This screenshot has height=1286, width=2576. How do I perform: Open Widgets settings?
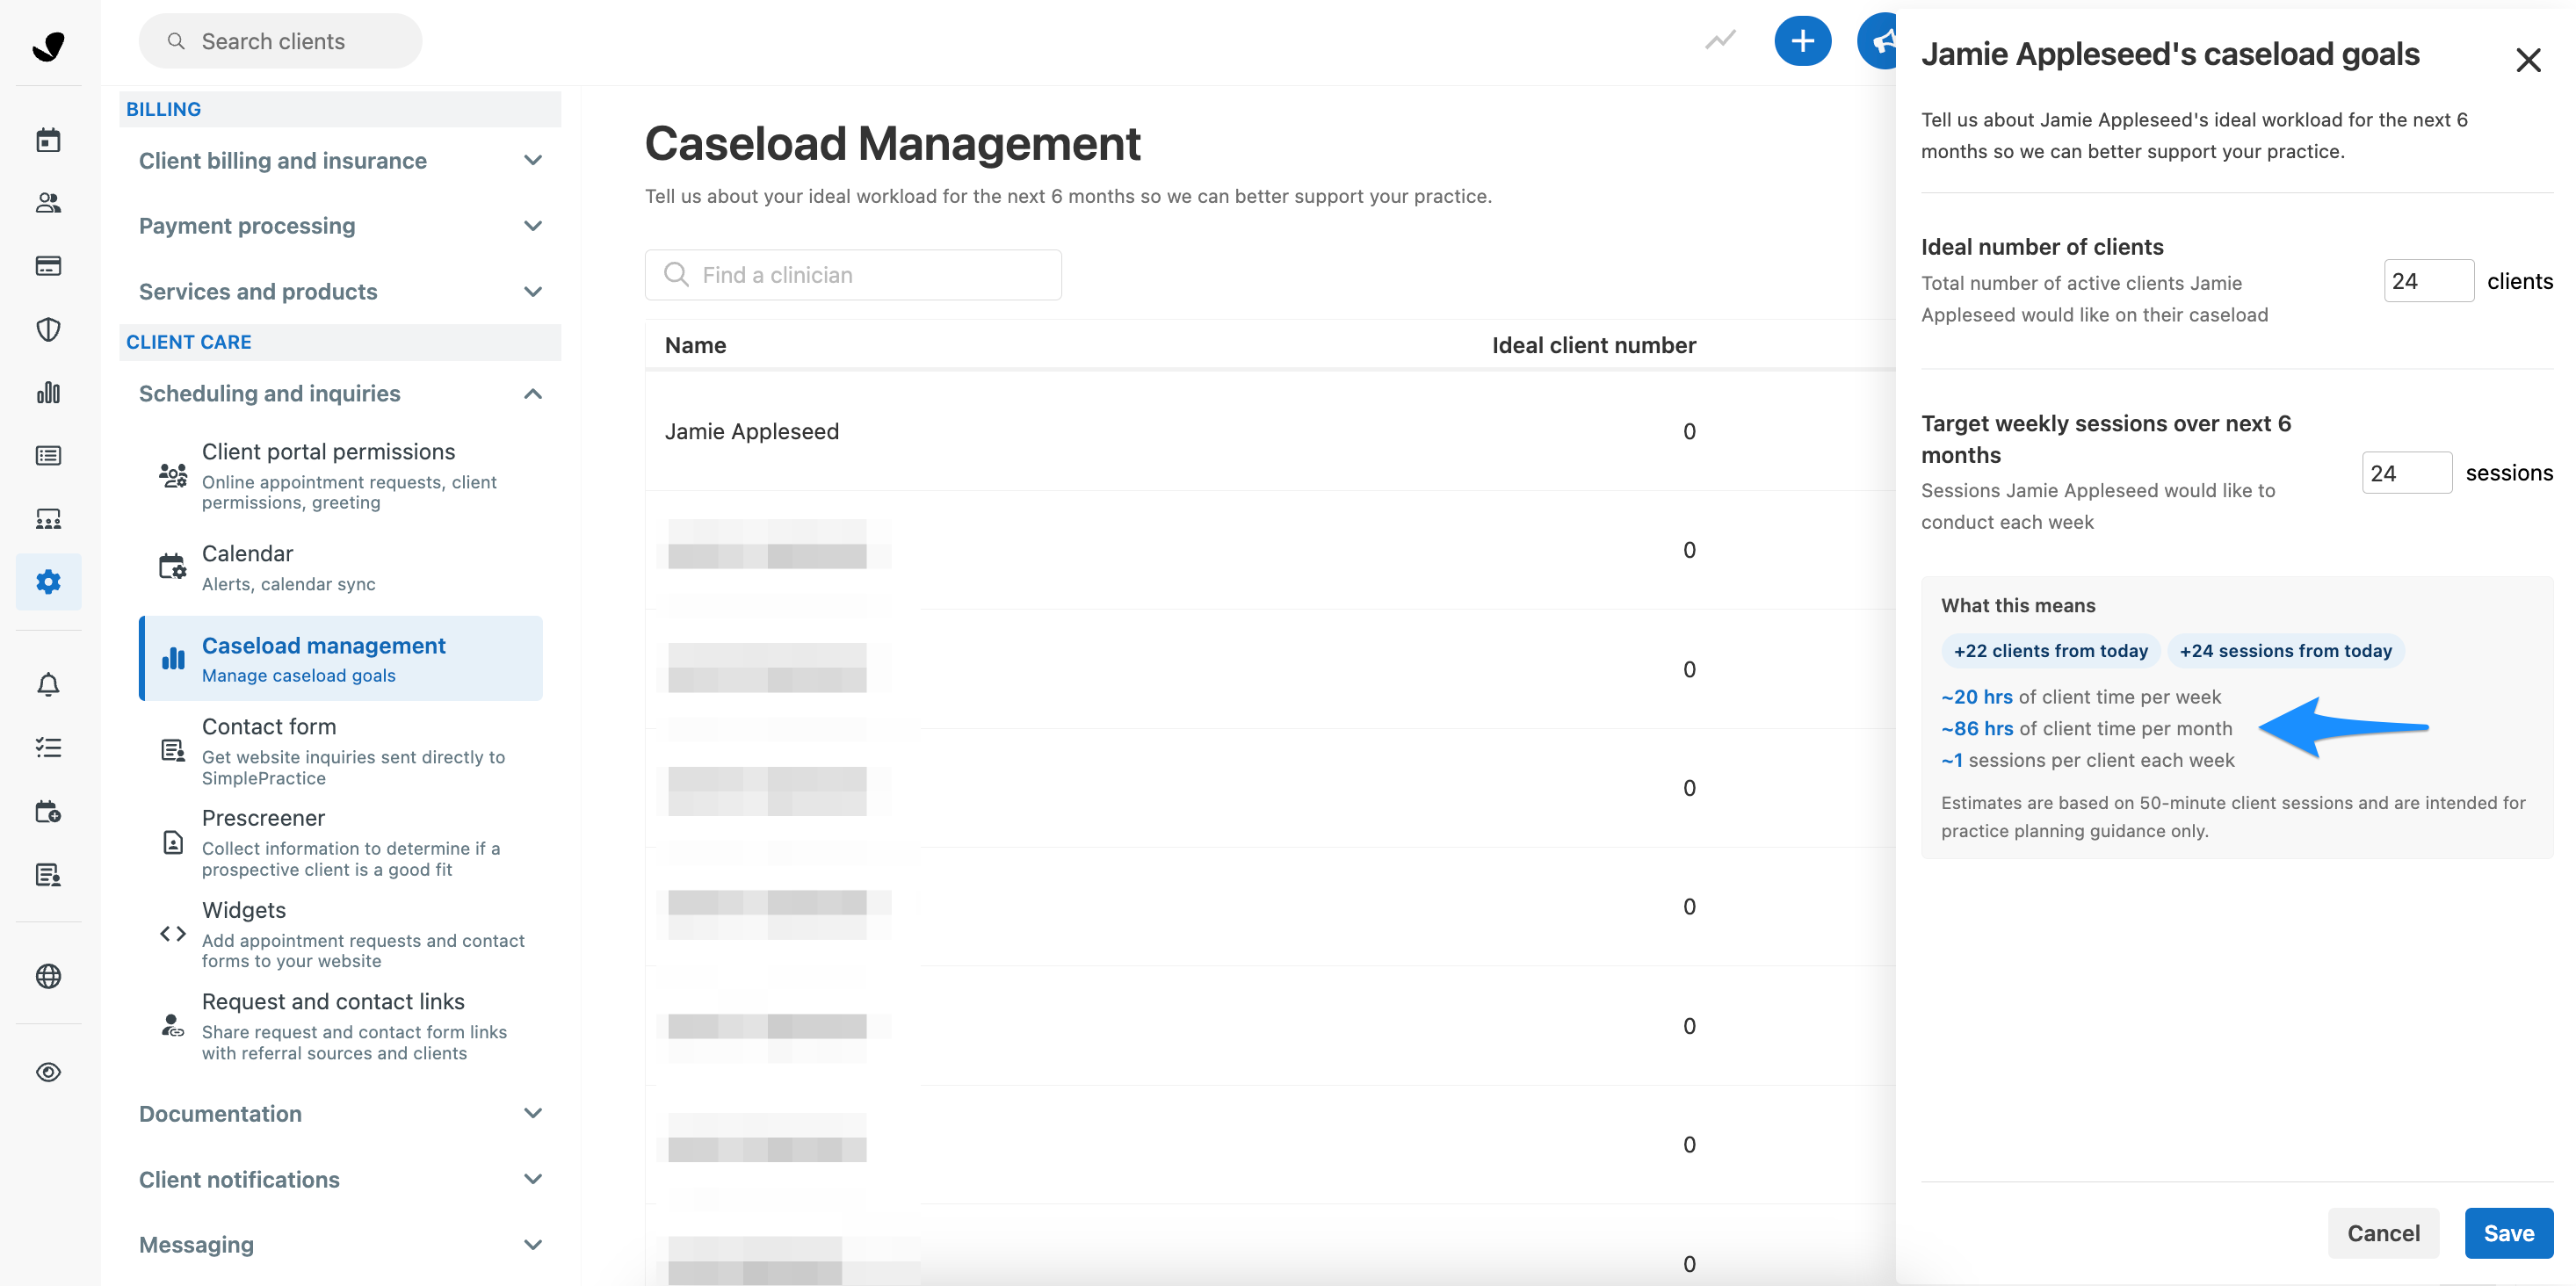tap(340, 935)
